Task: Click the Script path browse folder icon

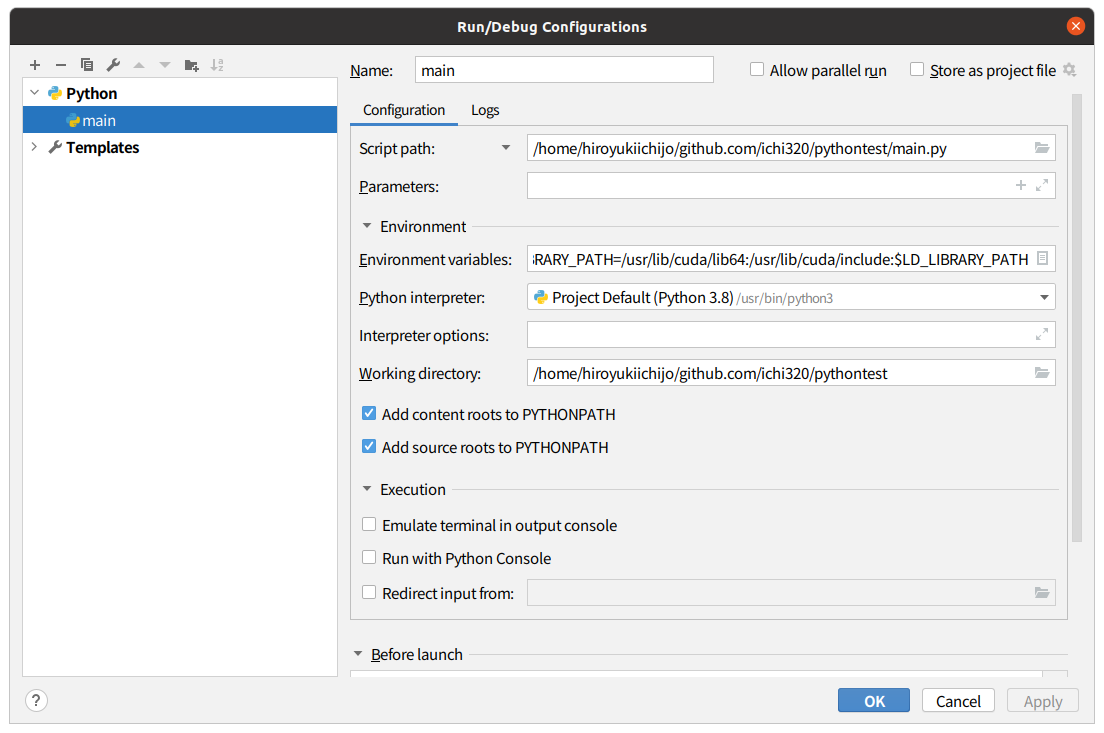Action: [x=1042, y=148]
